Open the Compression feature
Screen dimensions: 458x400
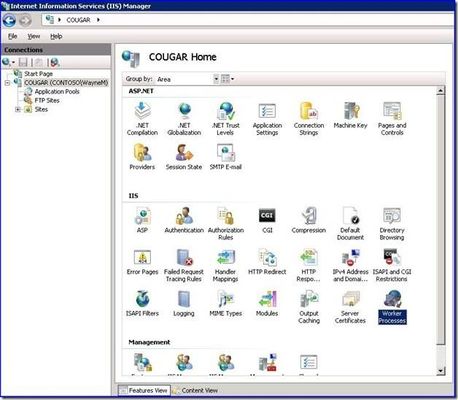(309, 220)
